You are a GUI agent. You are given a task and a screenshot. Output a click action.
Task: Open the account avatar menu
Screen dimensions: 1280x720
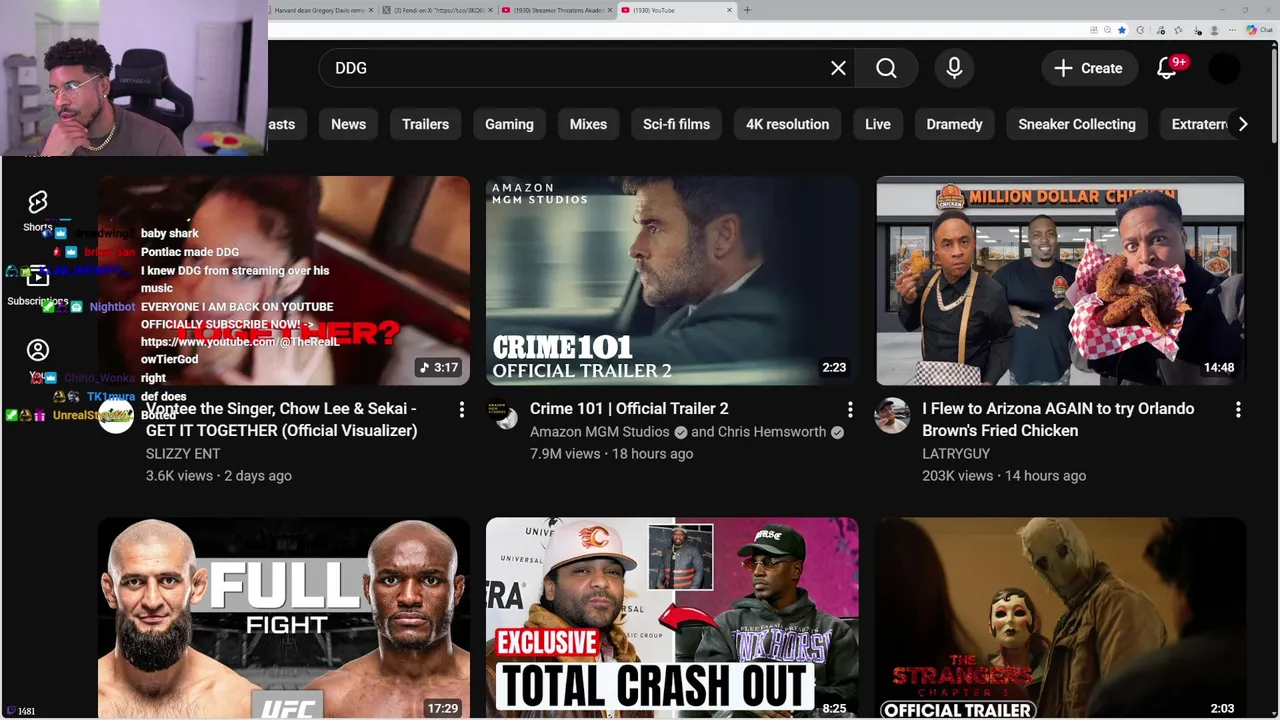pyautogui.click(x=1225, y=68)
